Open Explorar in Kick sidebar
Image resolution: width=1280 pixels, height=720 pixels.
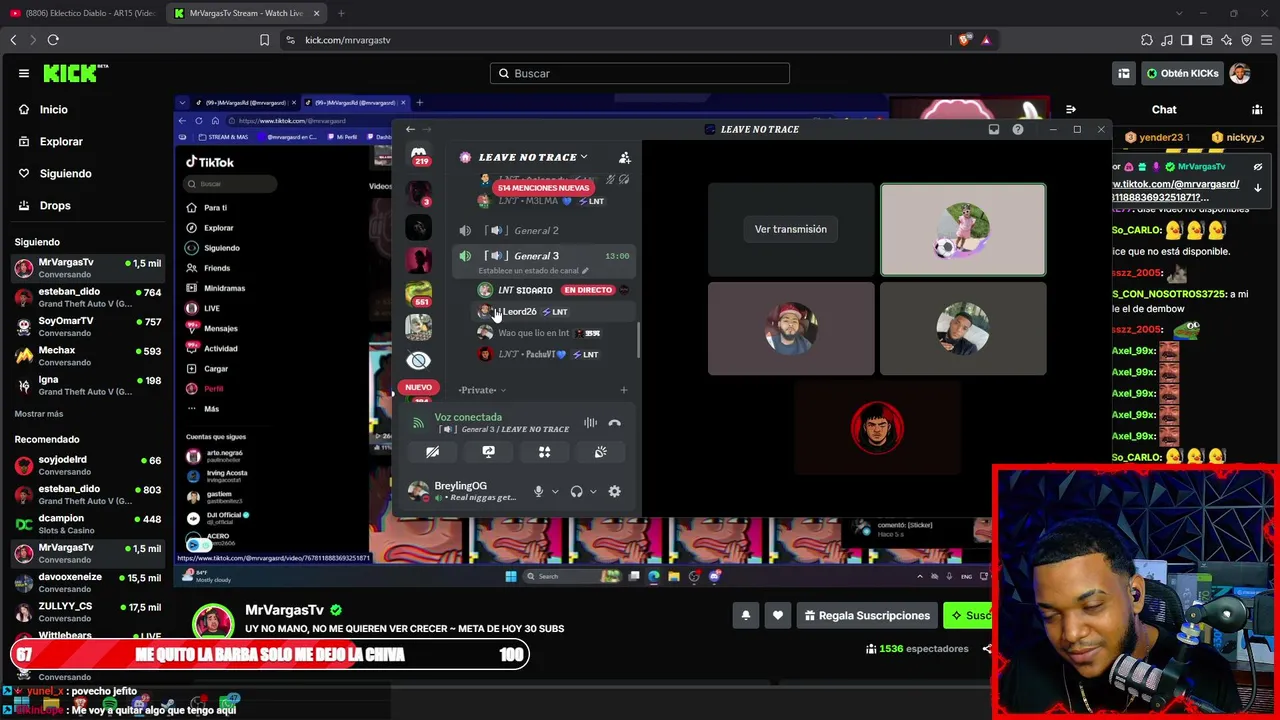[61, 141]
